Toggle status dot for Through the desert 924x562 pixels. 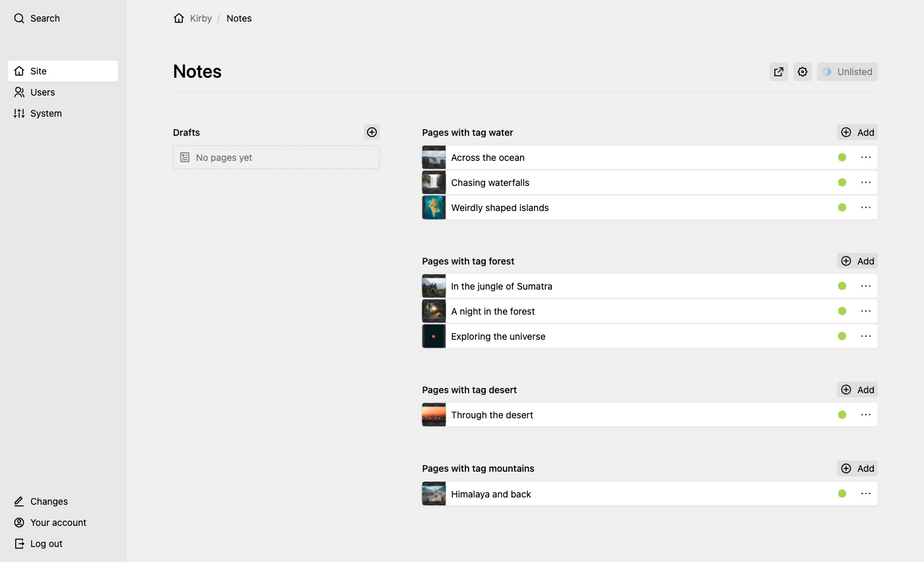(x=842, y=415)
